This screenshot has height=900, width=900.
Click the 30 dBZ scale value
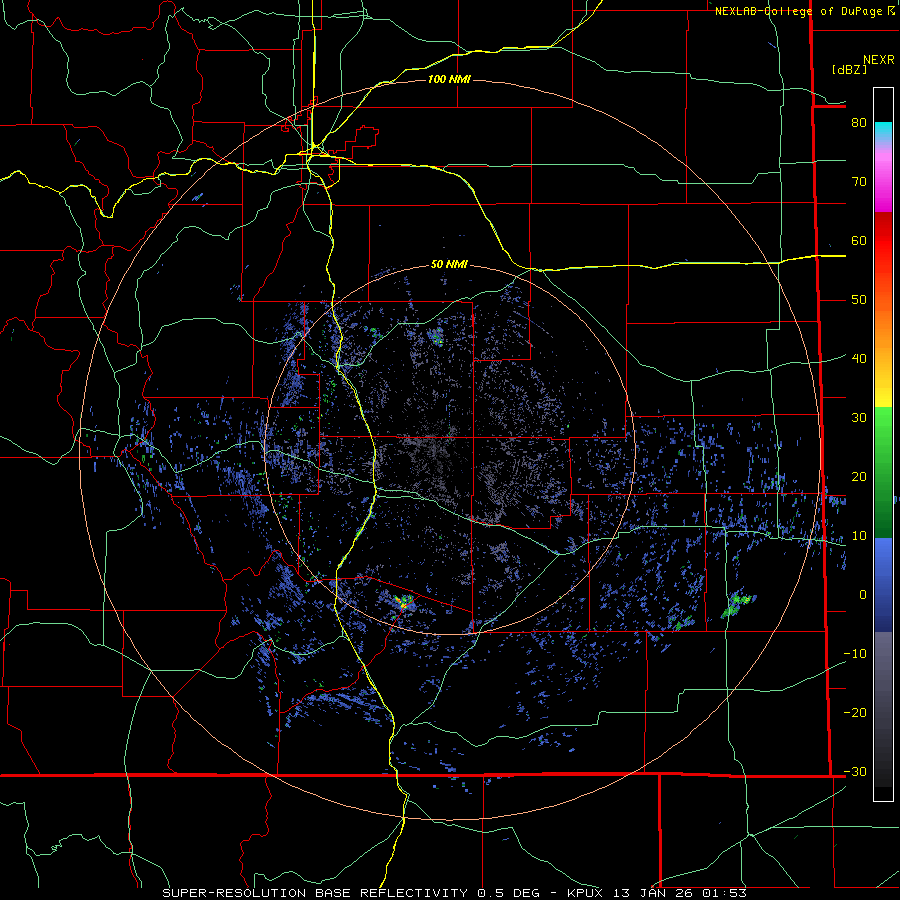pyautogui.click(x=859, y=417)
